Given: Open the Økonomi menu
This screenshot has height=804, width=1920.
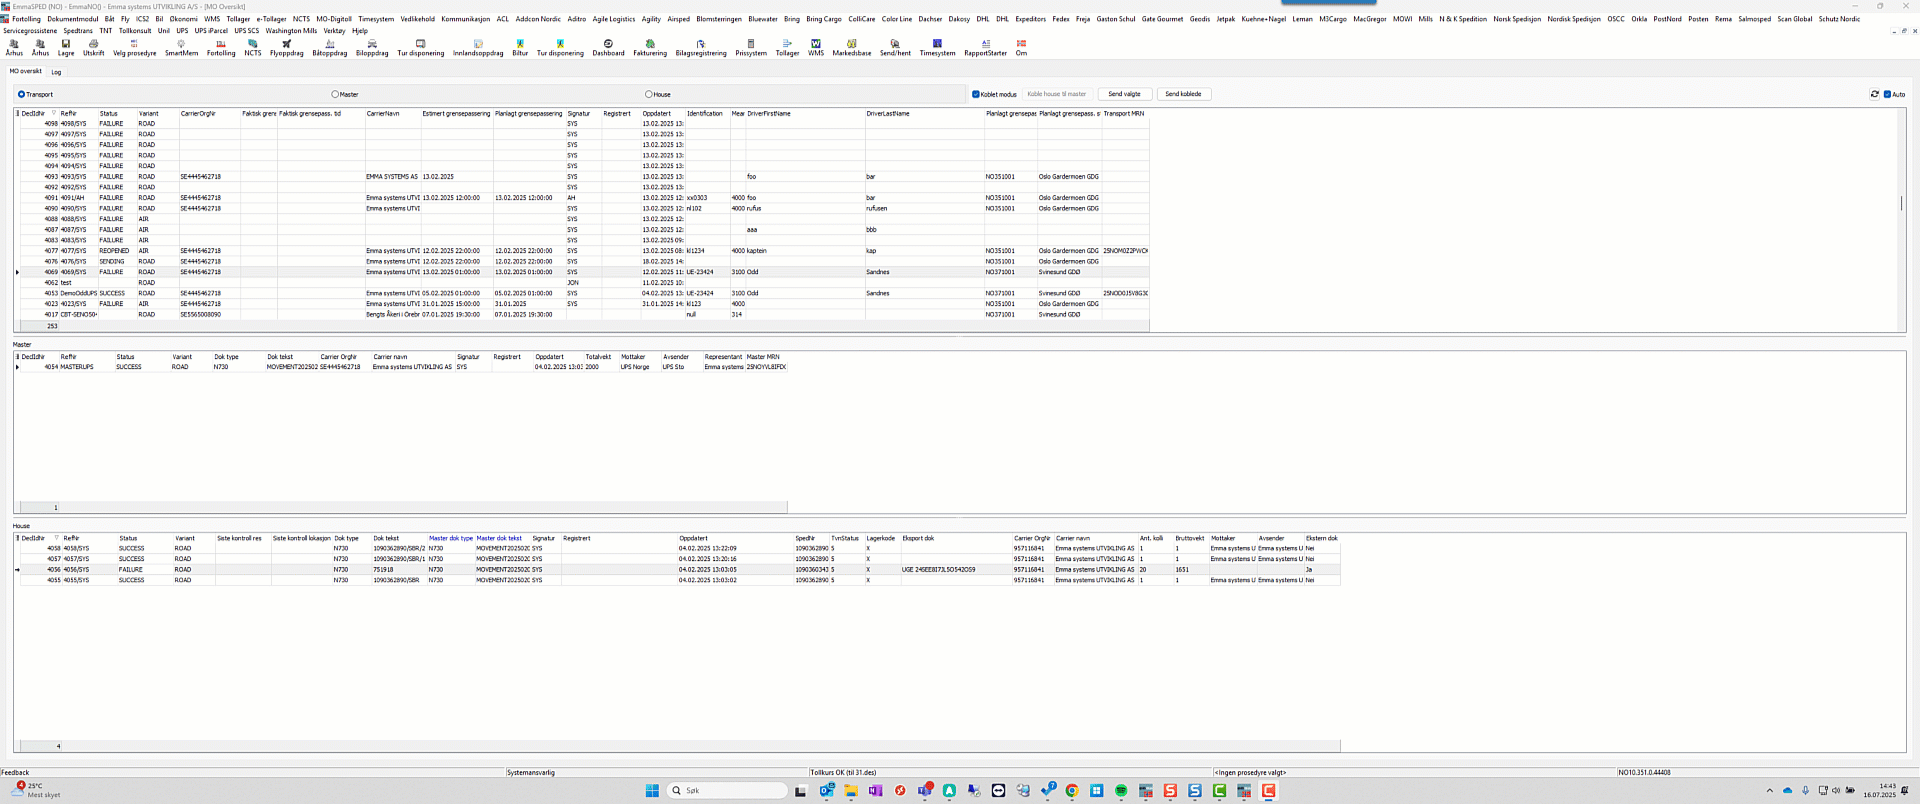Looking at the screenshot, I should coord(183,19).
